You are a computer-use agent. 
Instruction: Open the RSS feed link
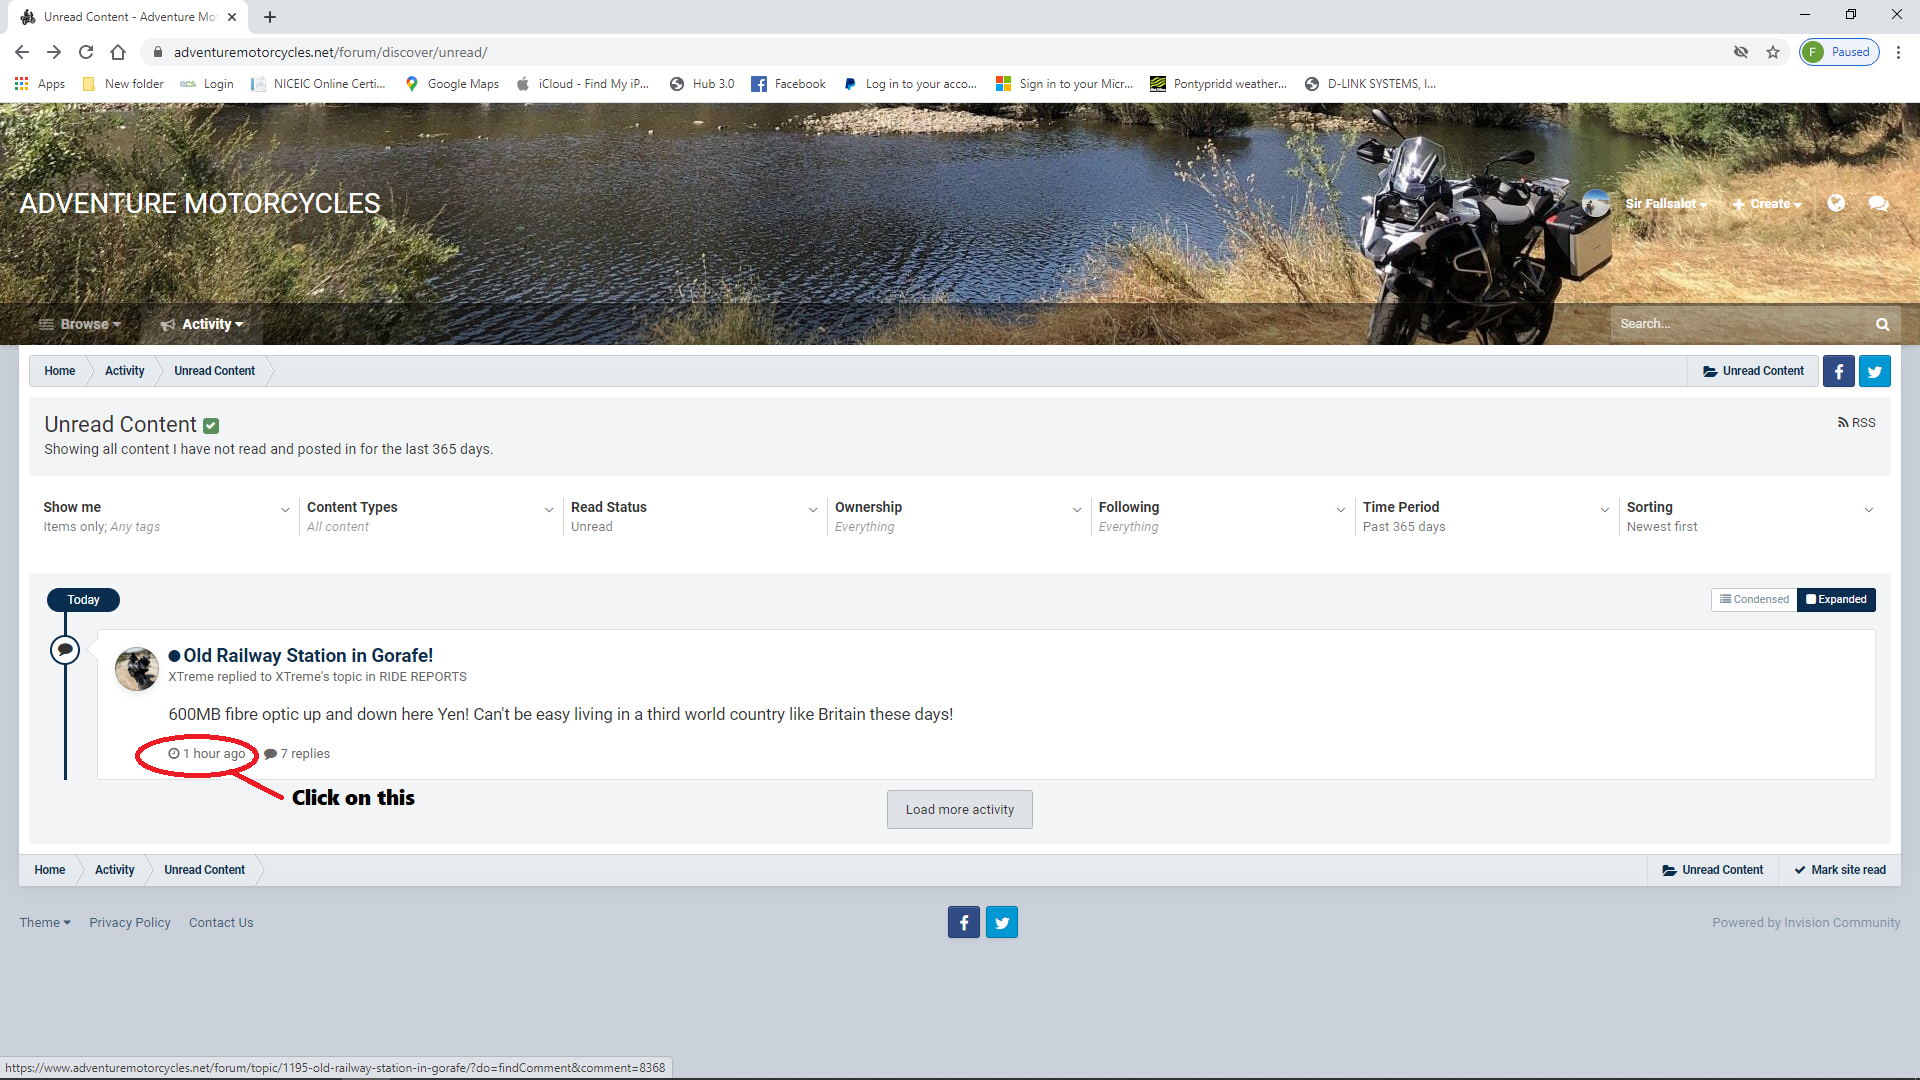click(x=1857, y=423)
